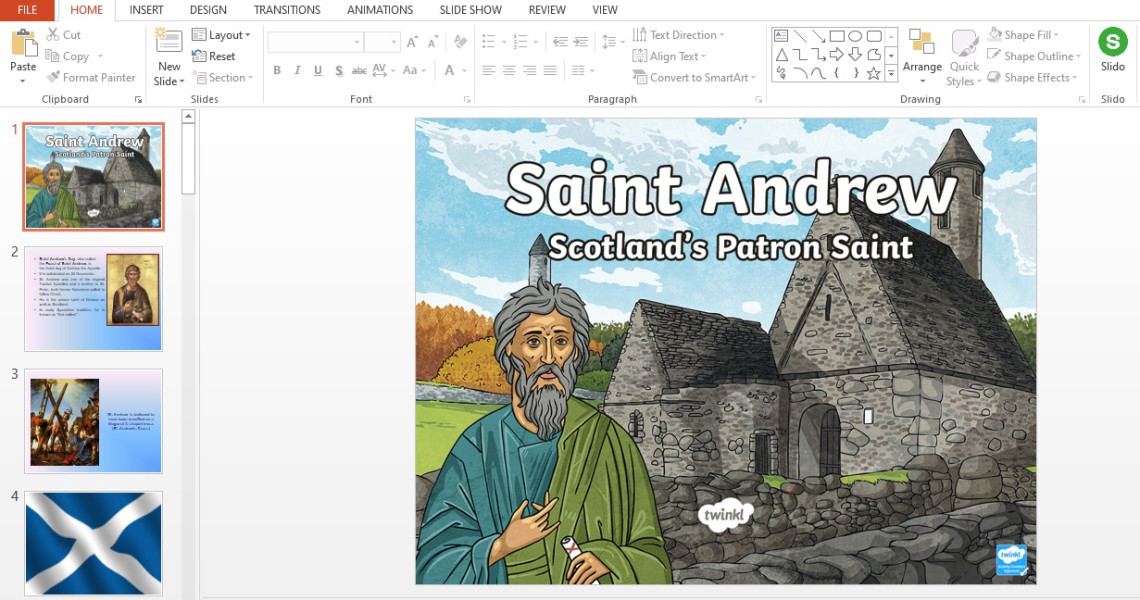Open Text Direction menu

[679, 34]
